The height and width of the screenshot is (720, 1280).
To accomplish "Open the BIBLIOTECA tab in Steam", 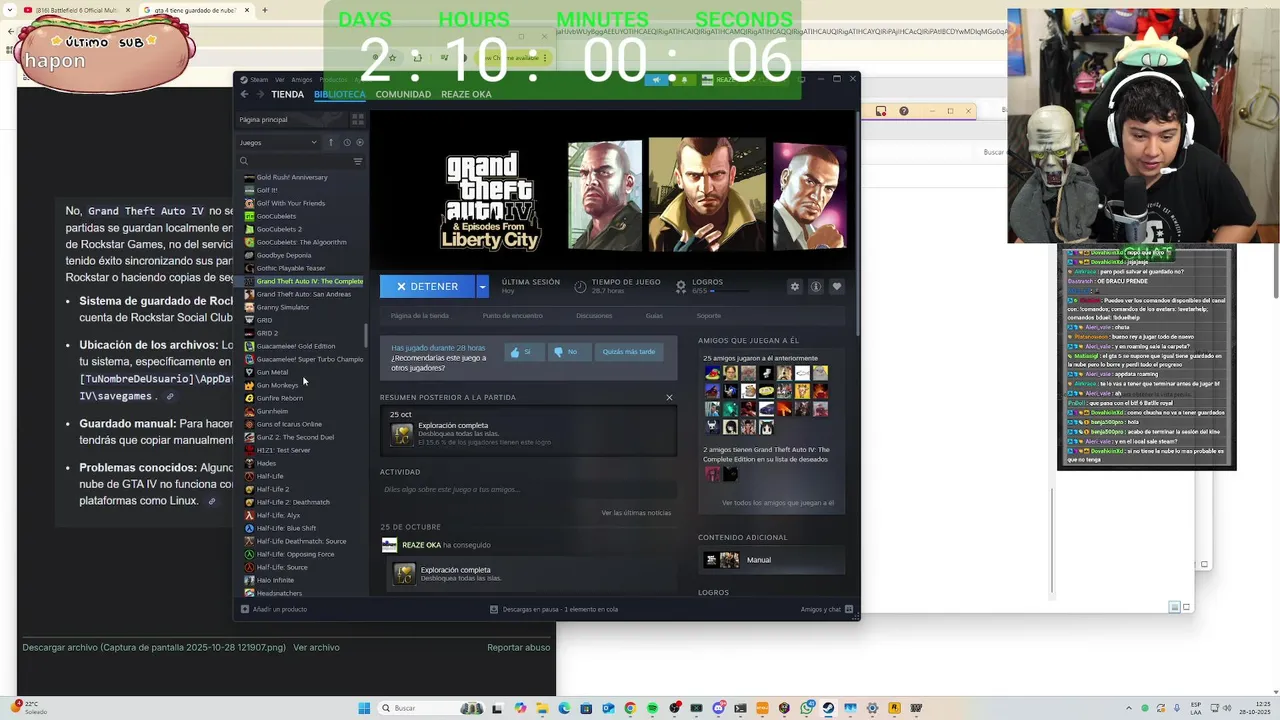I will click(x=340, y=94).
